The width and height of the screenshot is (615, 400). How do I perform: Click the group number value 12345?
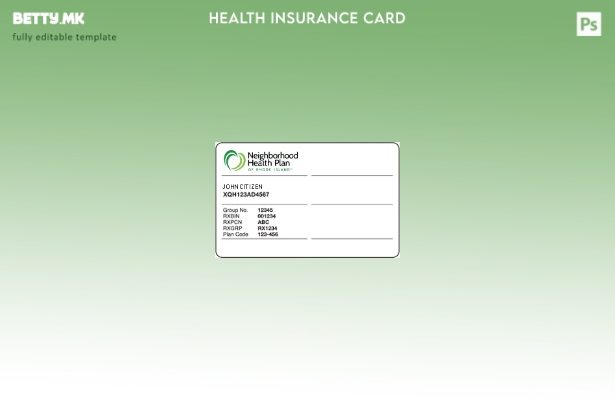265,210
